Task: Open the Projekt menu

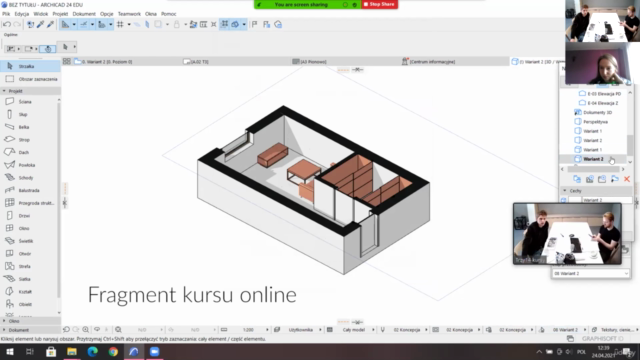Action: (x=60, y=14)
